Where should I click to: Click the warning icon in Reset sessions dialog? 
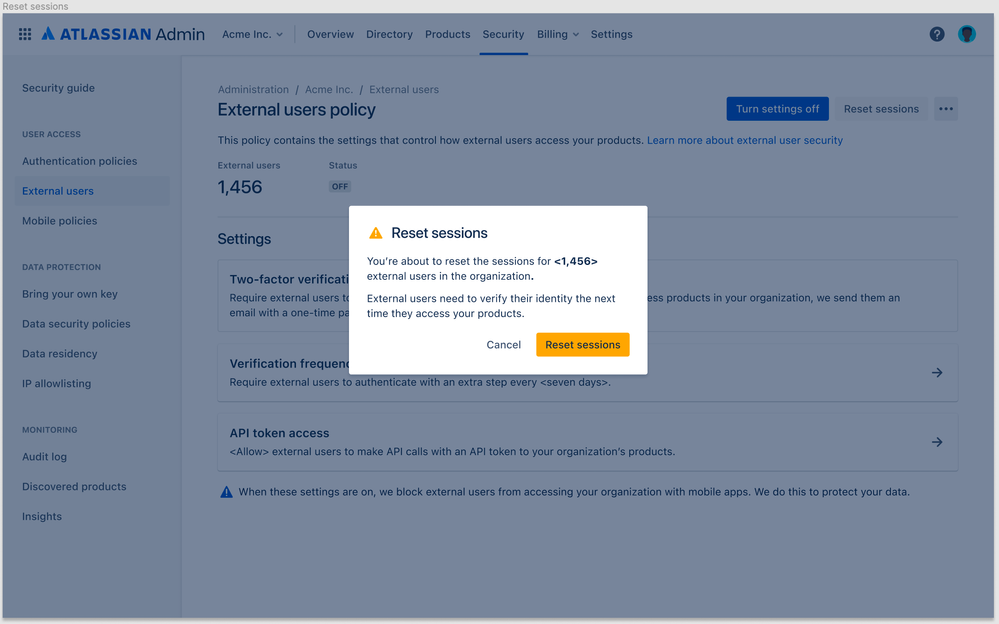click(x=376, y=233)
